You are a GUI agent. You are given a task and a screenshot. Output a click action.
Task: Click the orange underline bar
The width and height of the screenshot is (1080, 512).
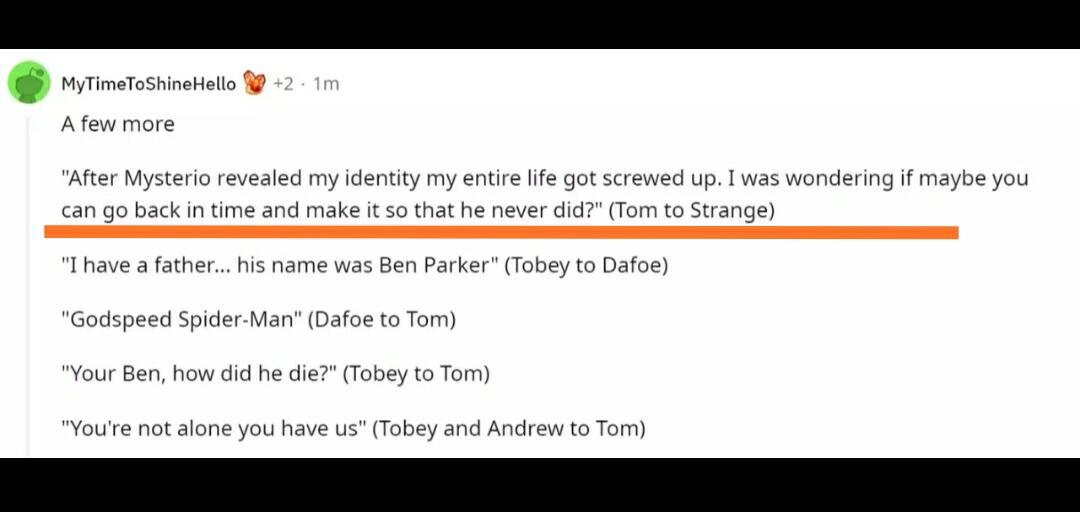click(x=500, y=233)
